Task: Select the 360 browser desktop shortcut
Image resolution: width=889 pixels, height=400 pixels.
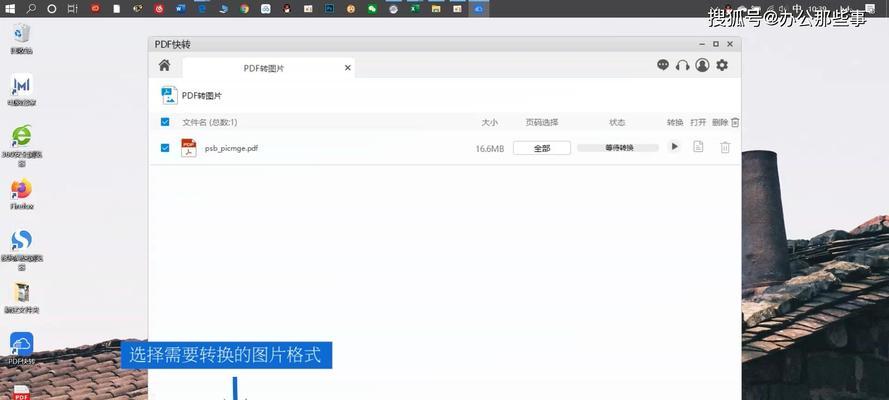Action: [x=22, y=146]
